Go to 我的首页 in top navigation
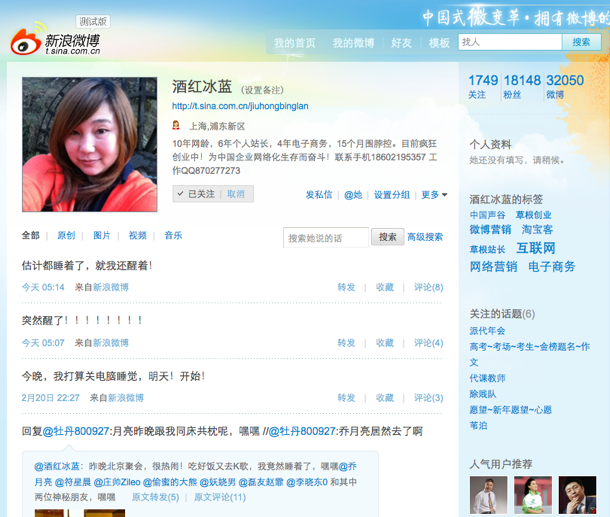This screenshot has width=610, height=517. tap(294, 43)
